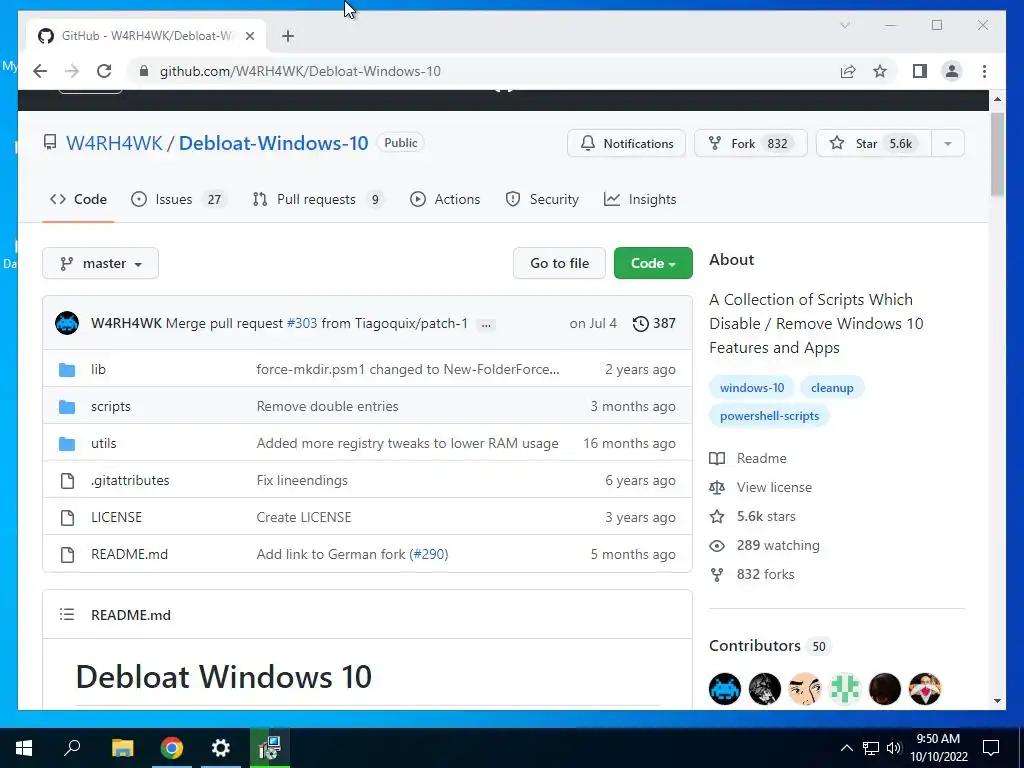Click the green pixel-pattern contributor avatar
Screen dimensions: 1024x768
(845, 689)
